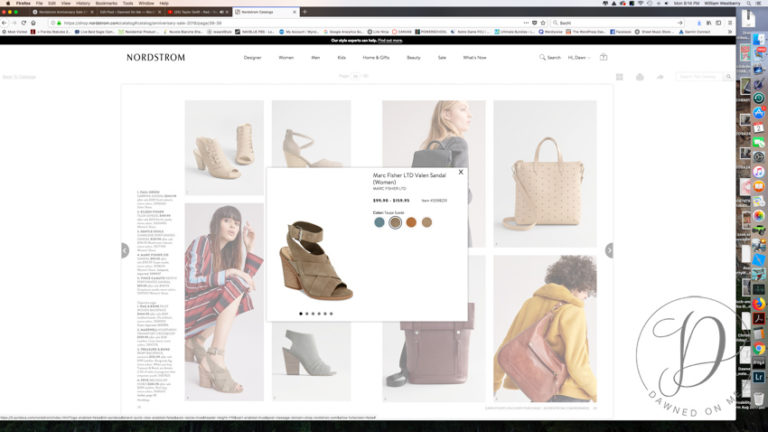The width and height of the screenshot is (768, 432).
Task: Switch to the Nordstrom Anniversary Sale tab
Action: click(62, 12)
